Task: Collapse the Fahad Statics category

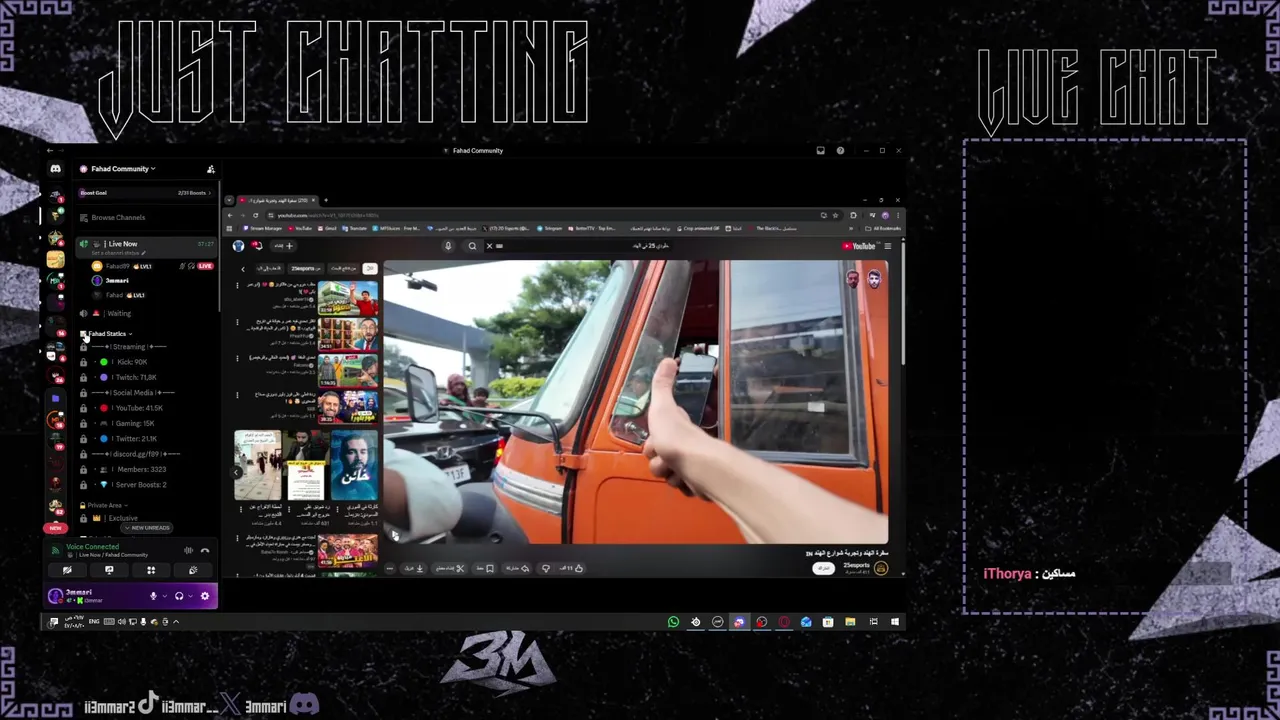Action: pos(108,334)
